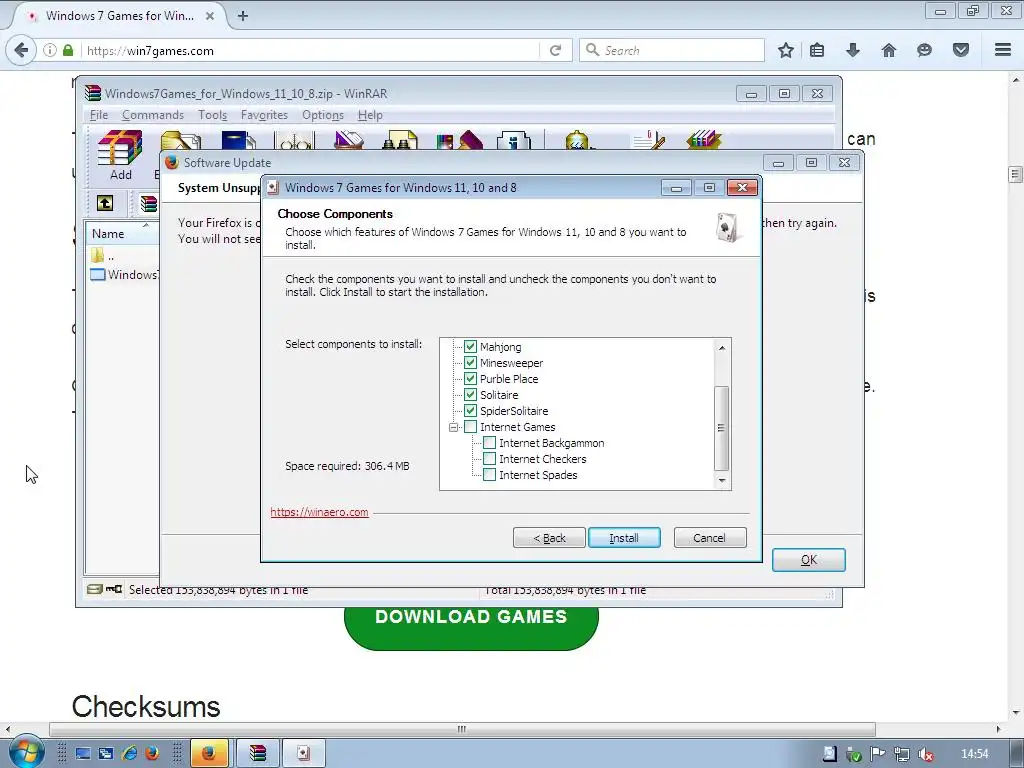Open WinRAR Commands menu
Screen dimensions: 1024x768
(153, 115)
